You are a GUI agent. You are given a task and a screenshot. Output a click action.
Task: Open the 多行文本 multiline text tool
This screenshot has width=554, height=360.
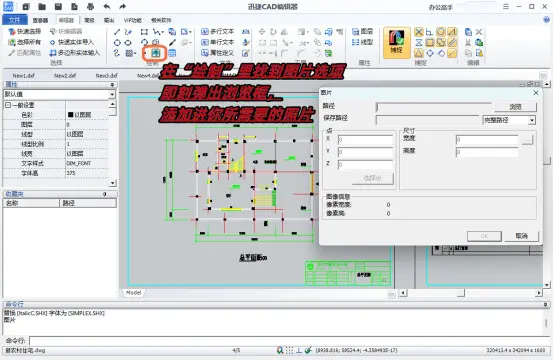point(218,31)
